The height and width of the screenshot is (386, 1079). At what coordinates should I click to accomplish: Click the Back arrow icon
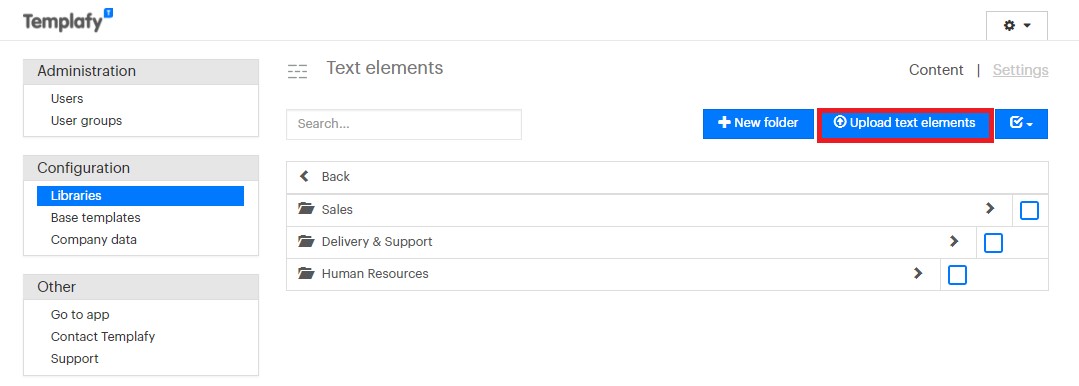[x=304, y=176]
